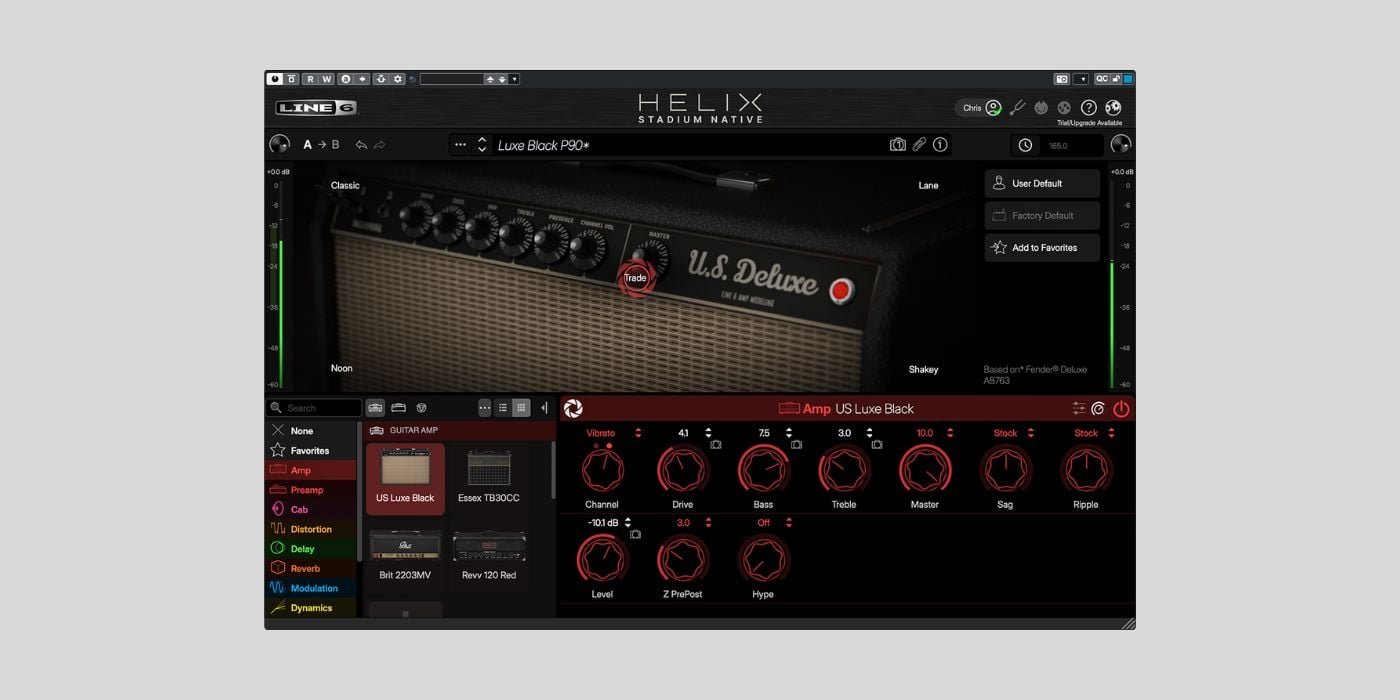The height and width of the screenshot is (700, 1400).
Task: Select the Delay category
Action: (x=311, y=548)
